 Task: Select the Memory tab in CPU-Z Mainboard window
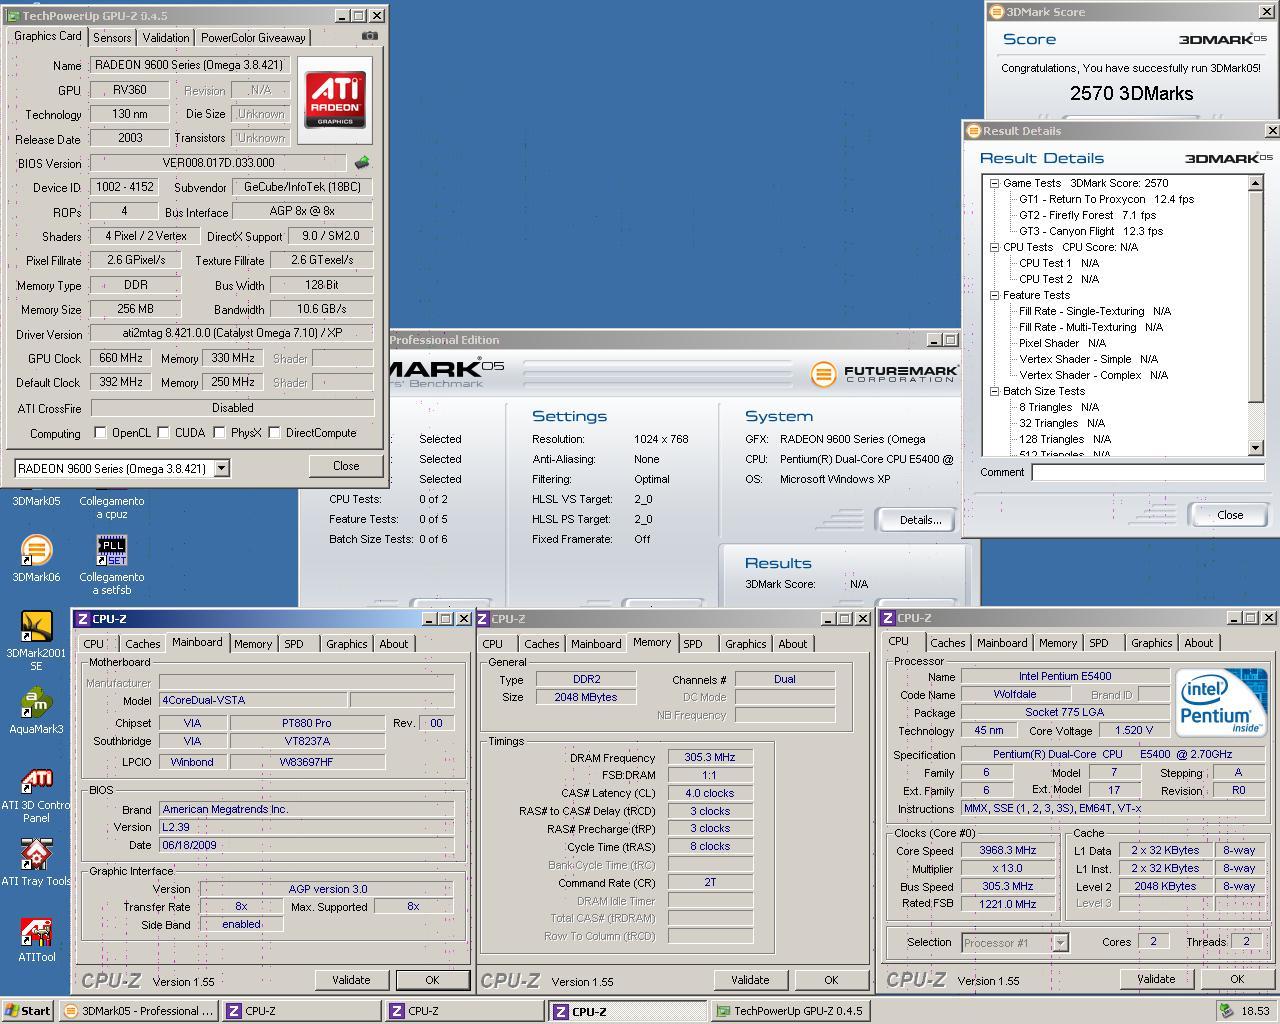(252, 644)
